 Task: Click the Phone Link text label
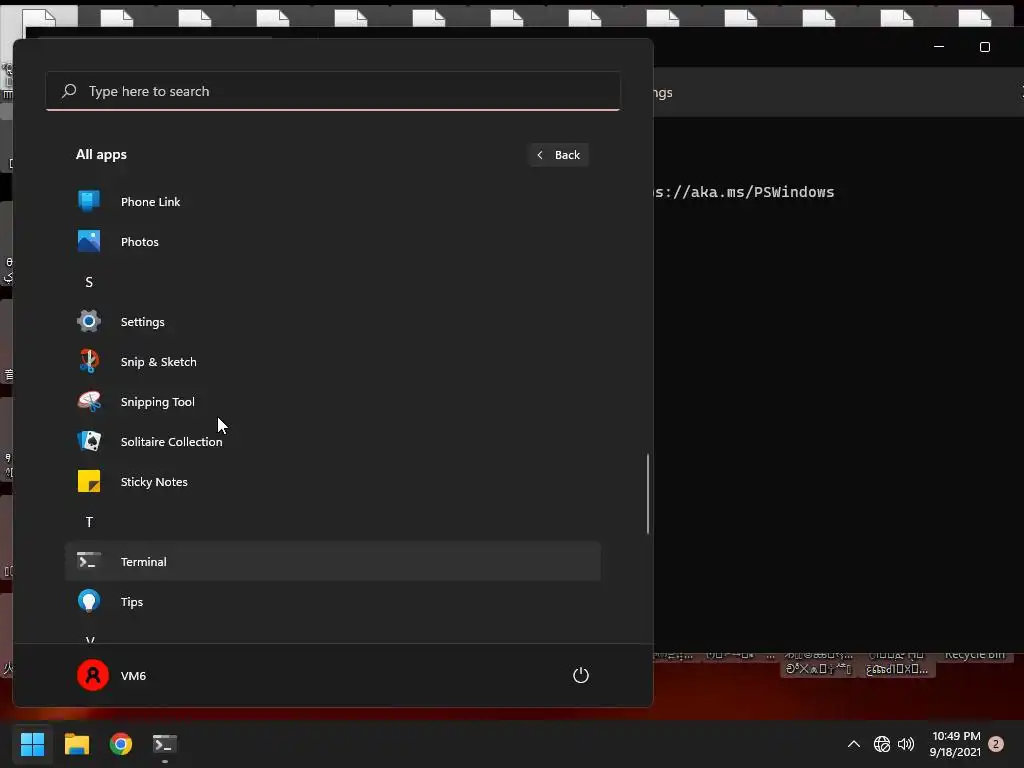150,202
